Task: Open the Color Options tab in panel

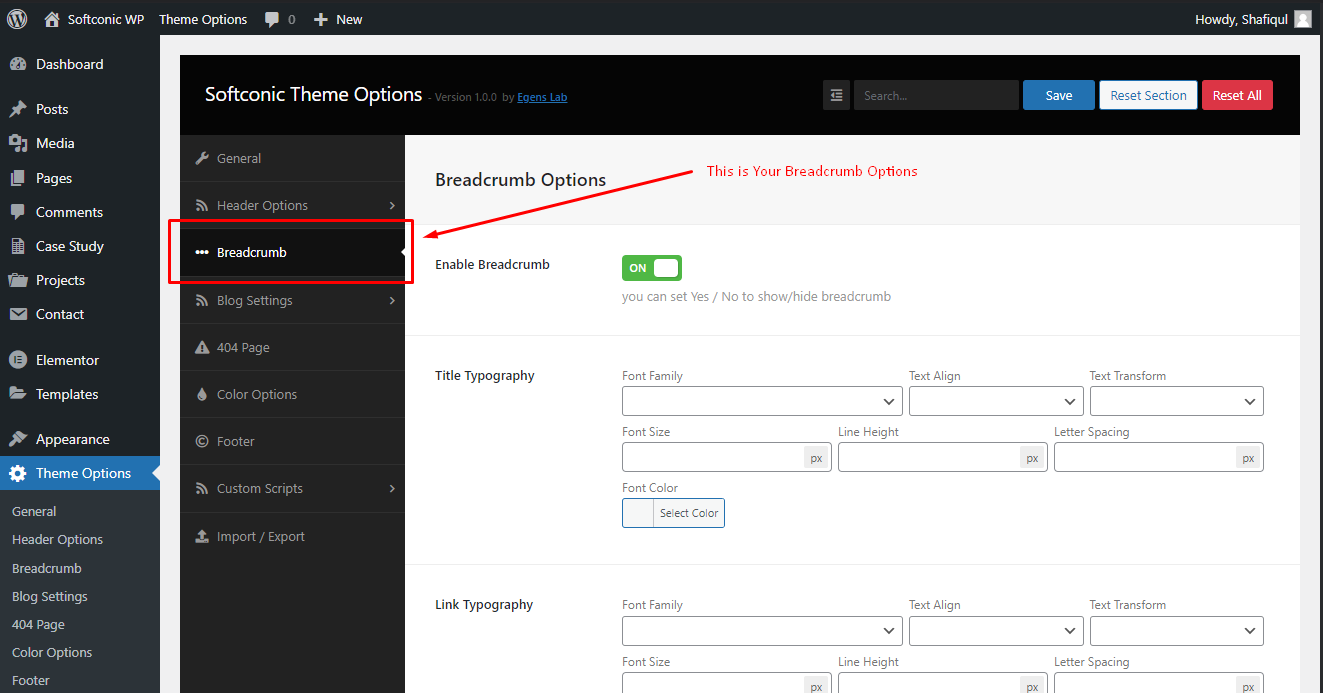Action: (x=292, y=394)
